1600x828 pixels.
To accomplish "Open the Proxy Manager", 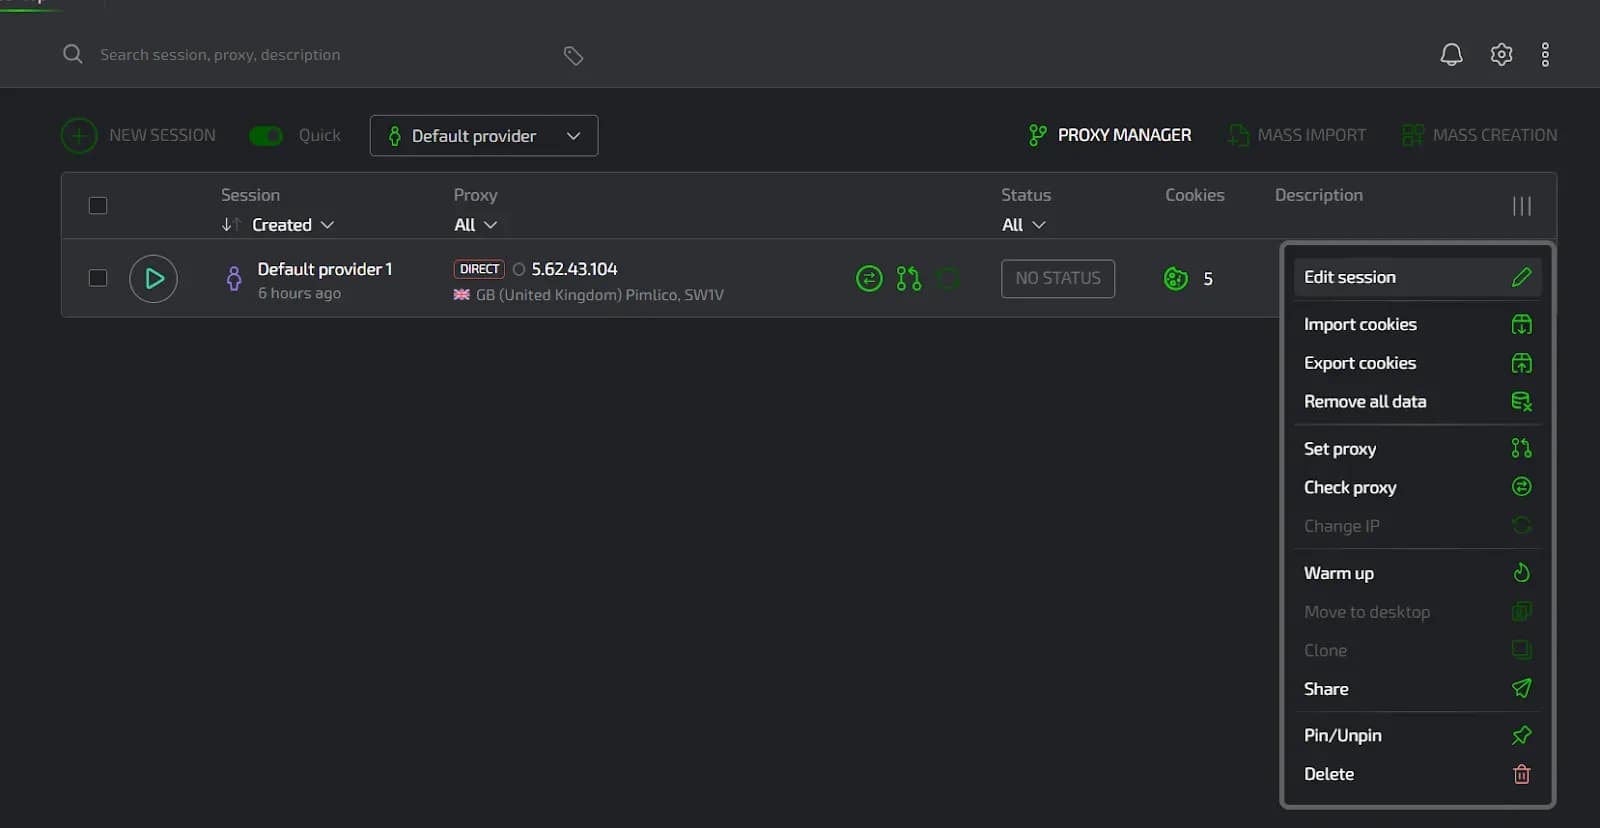I will pyautogui.click(x=1110, y=135).
